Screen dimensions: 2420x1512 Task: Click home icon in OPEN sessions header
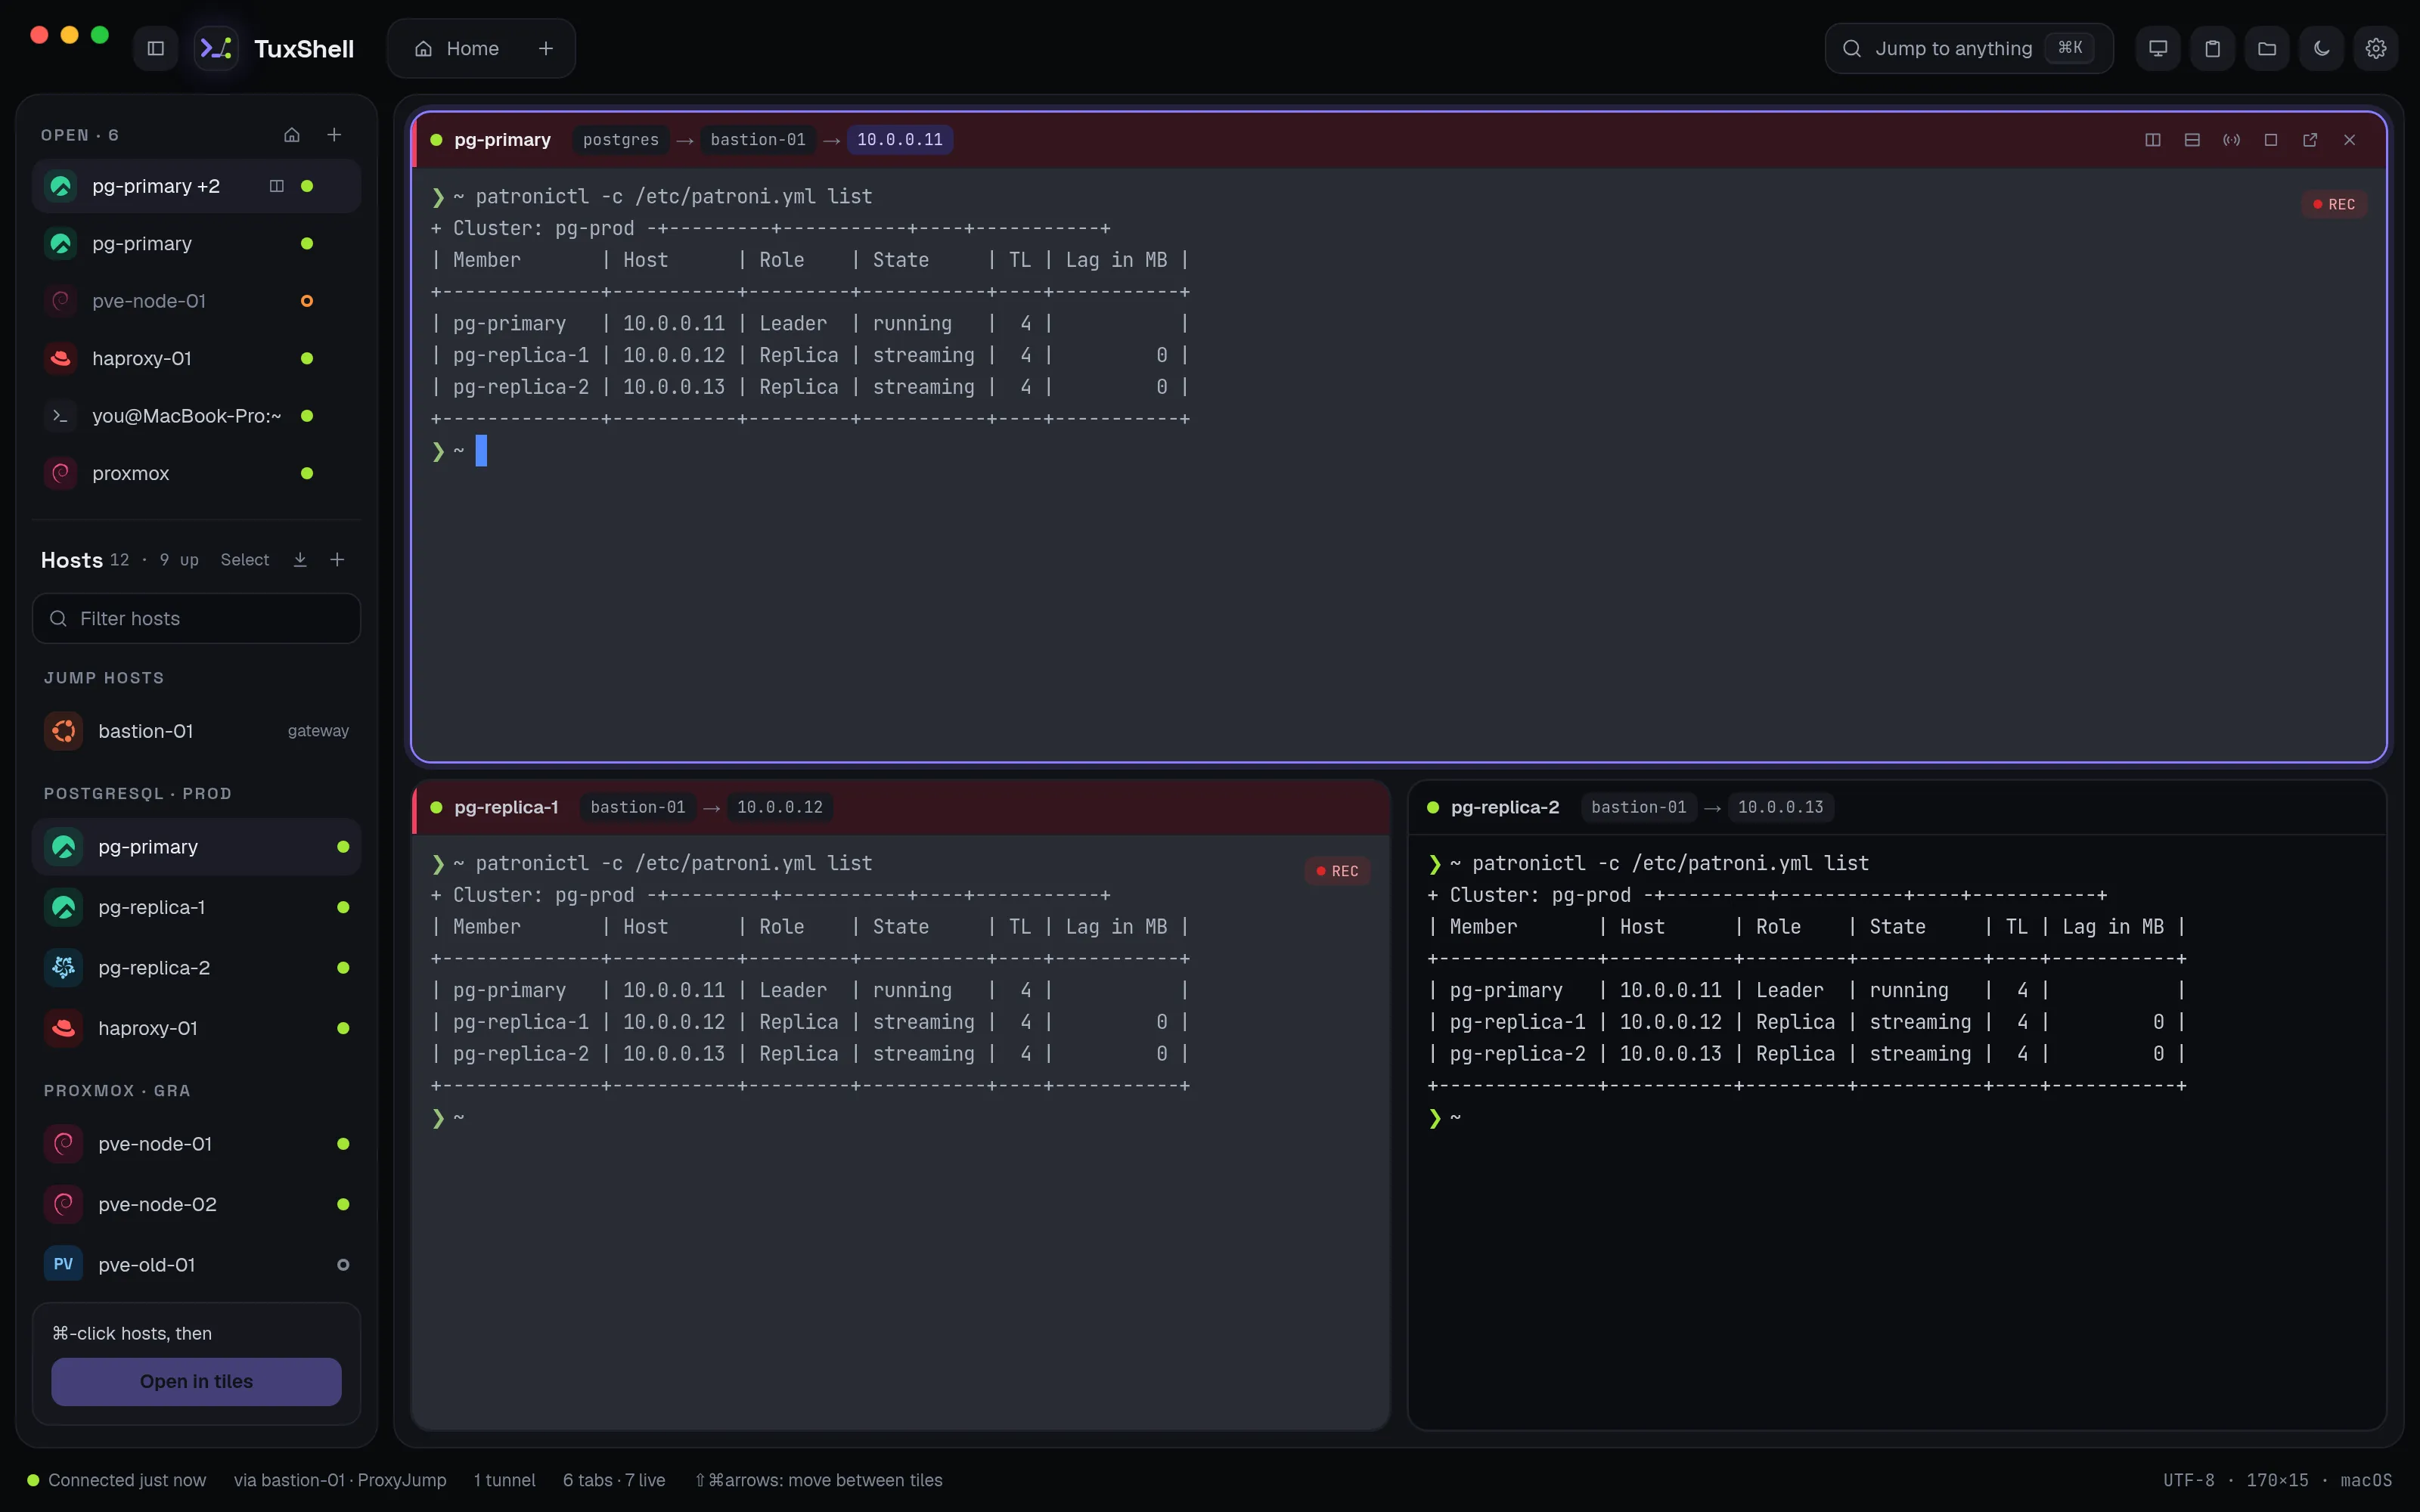[x=292, y=135]
